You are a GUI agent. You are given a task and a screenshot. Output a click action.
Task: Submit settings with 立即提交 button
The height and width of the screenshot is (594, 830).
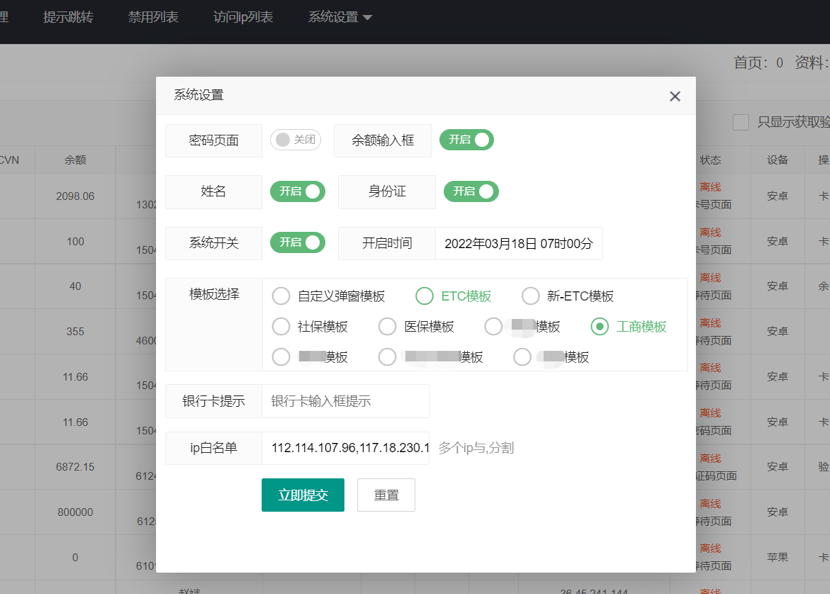[303, 495]
